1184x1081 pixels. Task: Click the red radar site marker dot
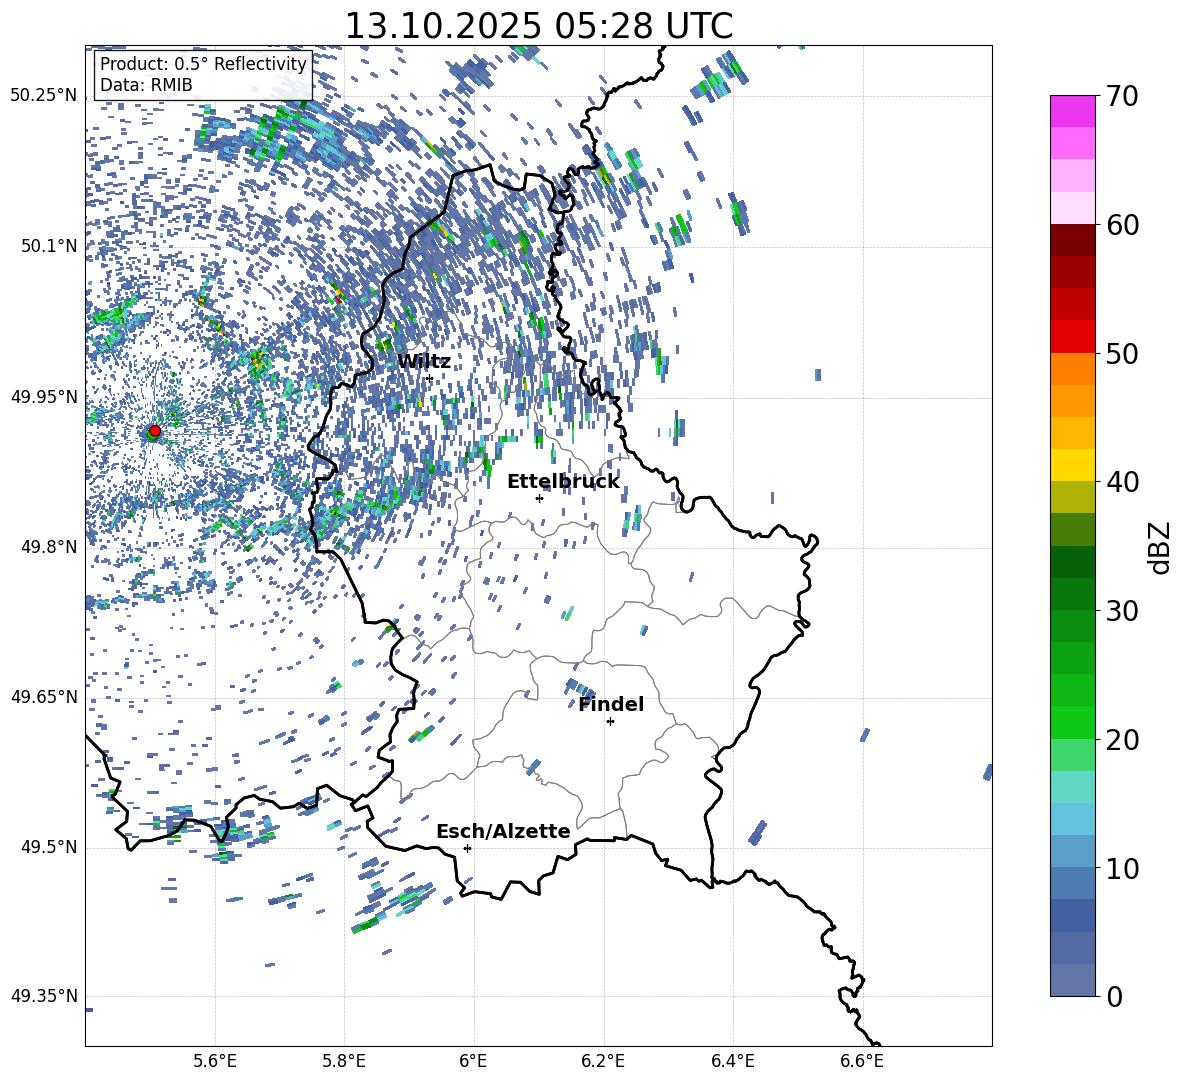pyautogui.click(x=155, y=431)
